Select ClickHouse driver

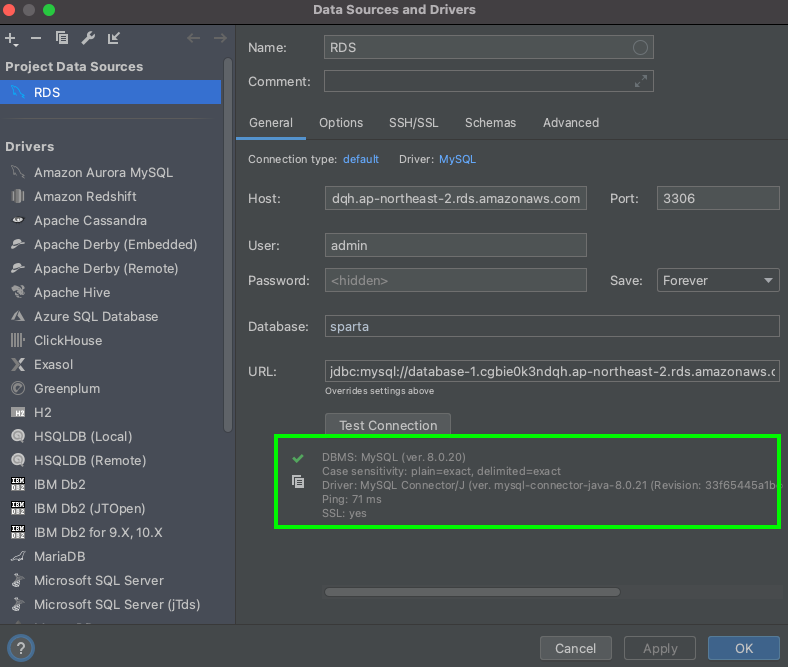click(x=111, y=341)
